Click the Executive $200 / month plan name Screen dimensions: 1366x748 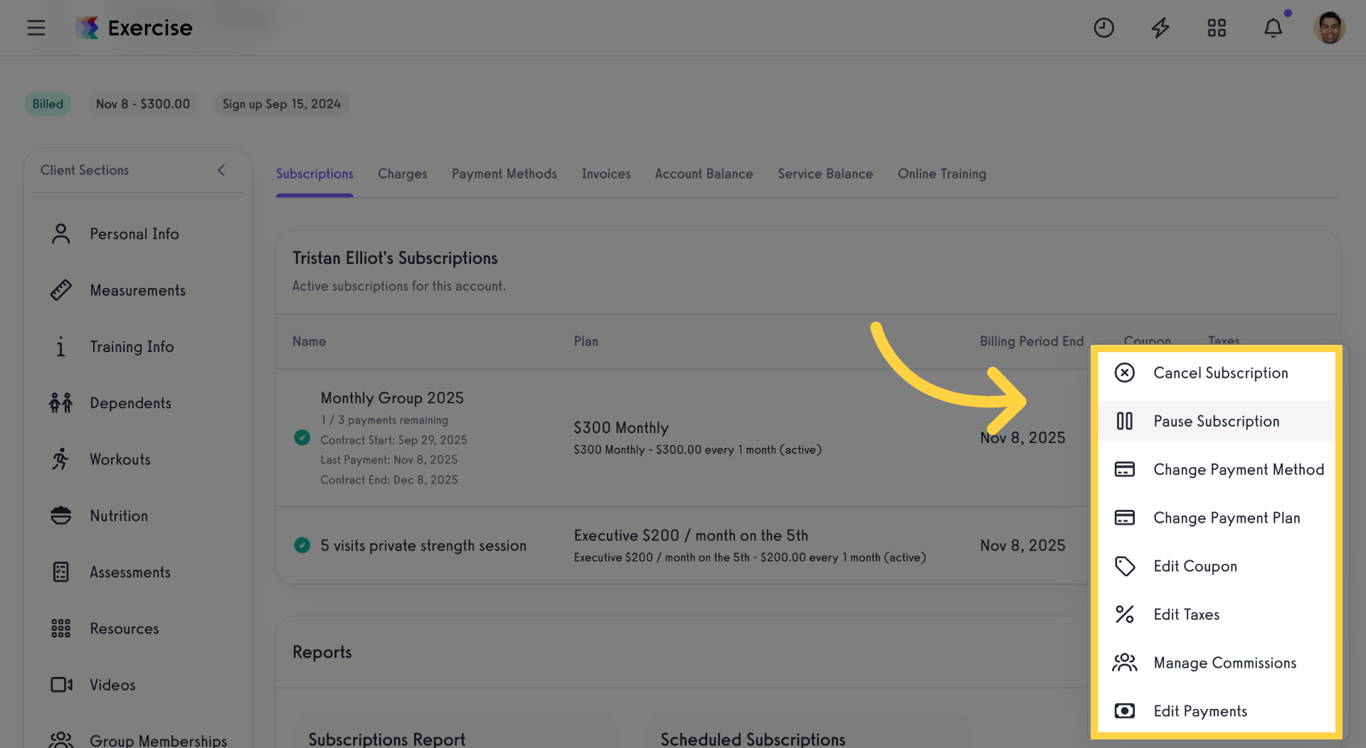tap(691, 536)
